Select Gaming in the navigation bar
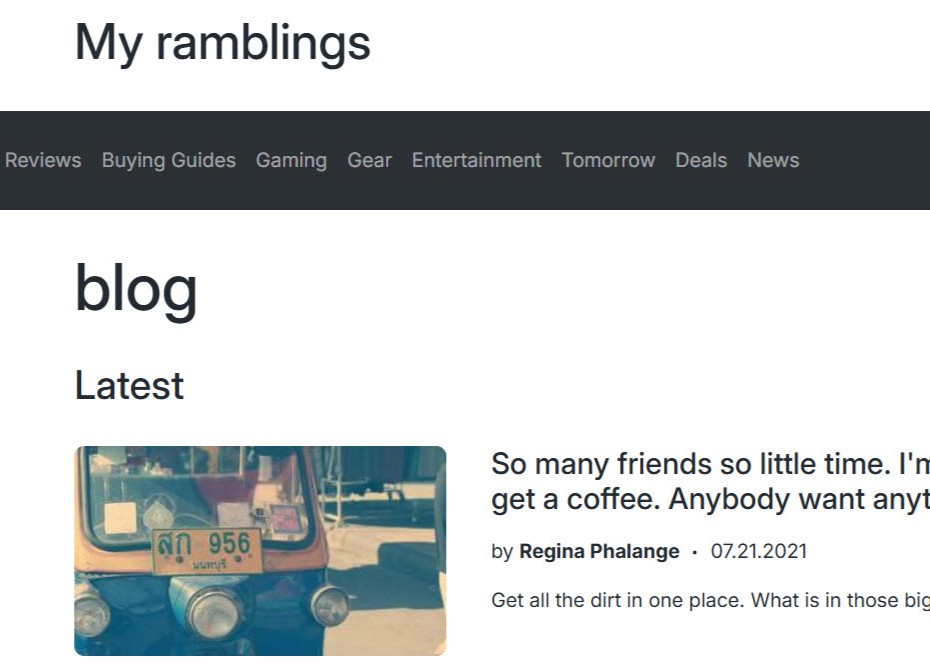930x664 pixels. coord(291,160)
